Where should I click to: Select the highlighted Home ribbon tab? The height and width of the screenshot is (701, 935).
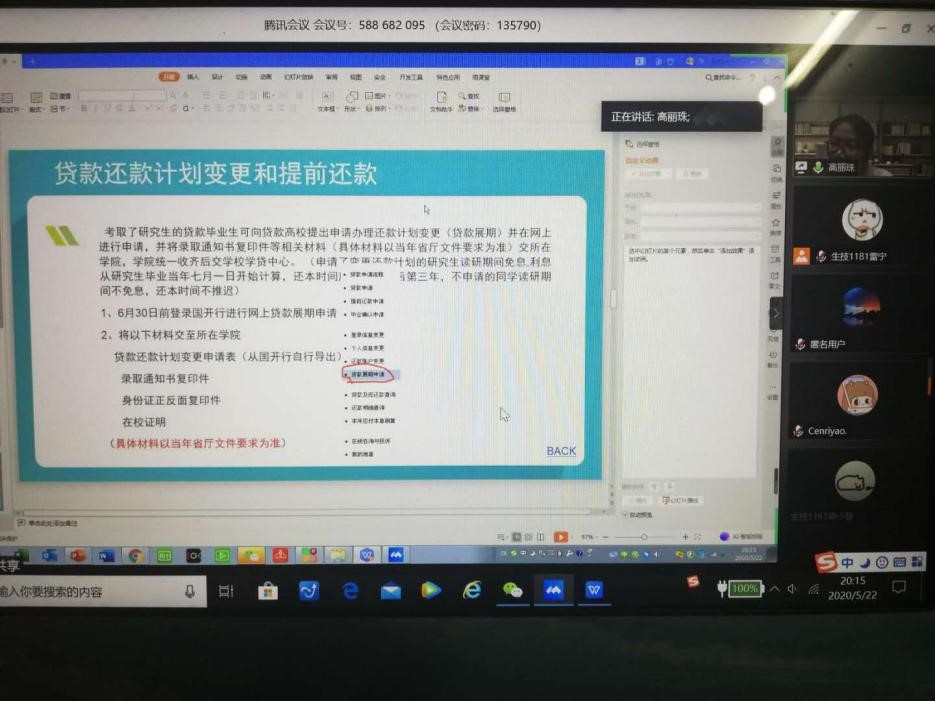[x=169, y=76]
